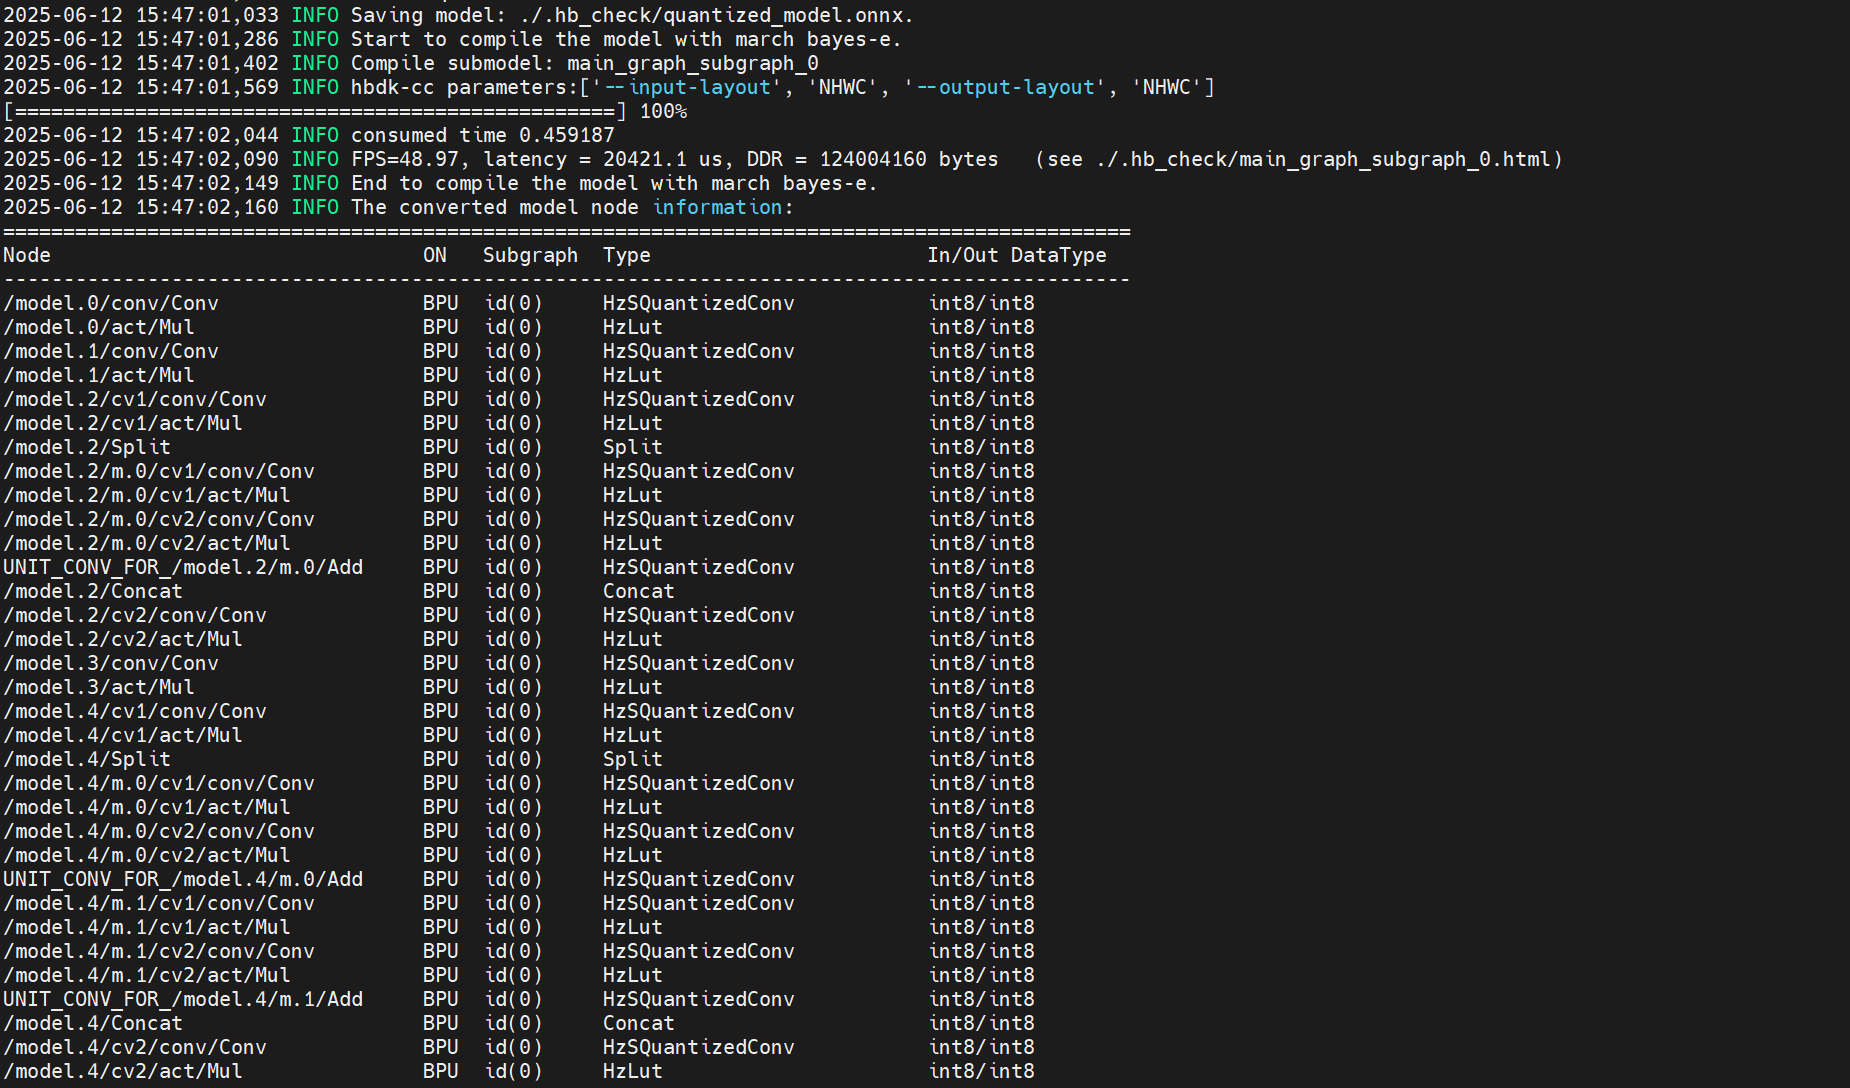Click the '/model.4/Split' node name
1850x1088 pixels.
pyautogui.click(x=87, y=759)
